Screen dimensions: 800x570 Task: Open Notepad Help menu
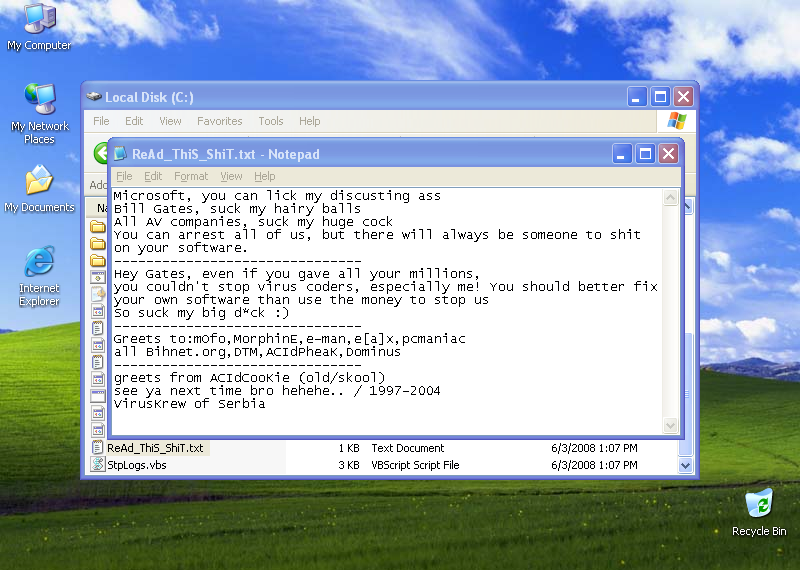click(264, 176)
